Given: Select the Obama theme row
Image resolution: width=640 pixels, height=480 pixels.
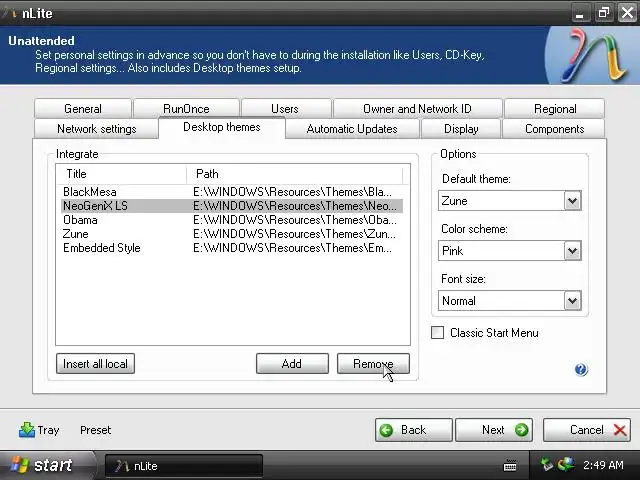Looking at the screenshot, I should [232, 220].
